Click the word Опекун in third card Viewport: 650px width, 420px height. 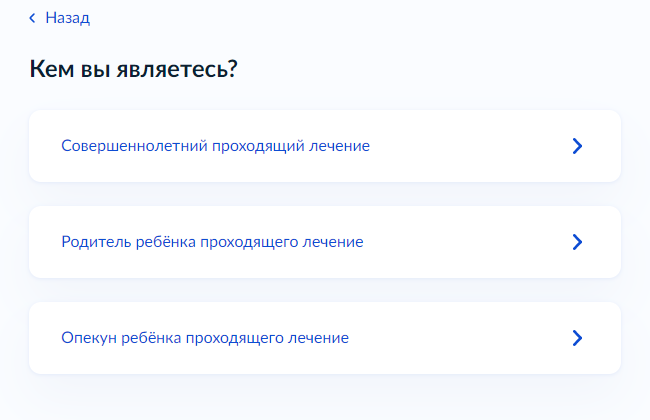pyautogui.click(x=86, y=338)
